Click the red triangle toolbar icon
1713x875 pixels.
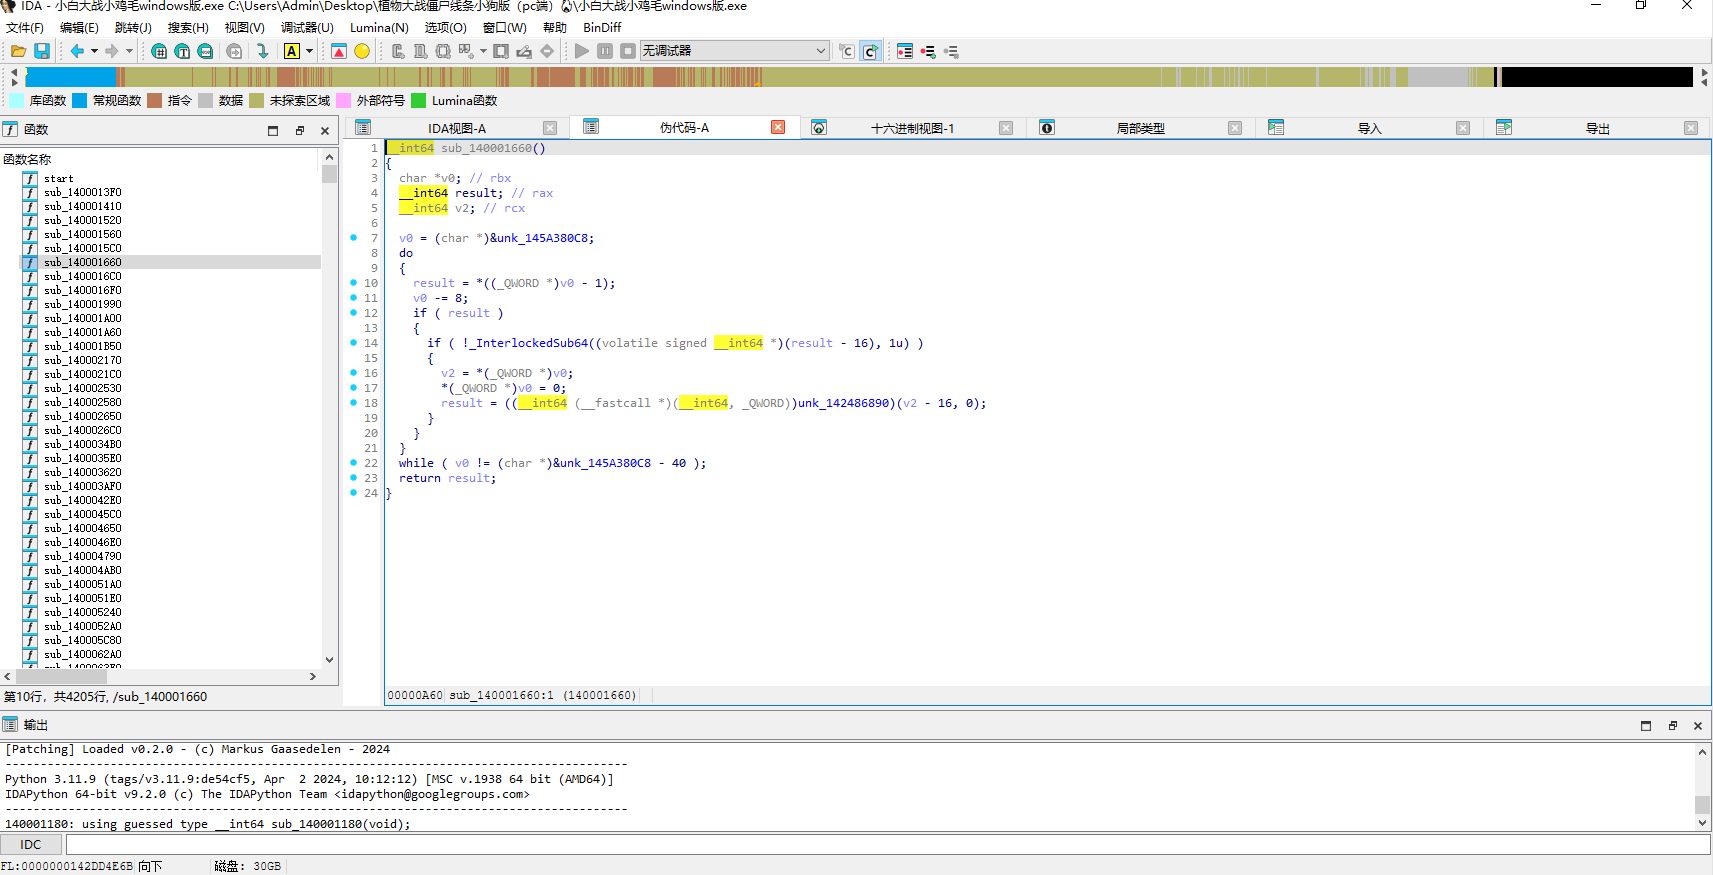click(339, 51)
